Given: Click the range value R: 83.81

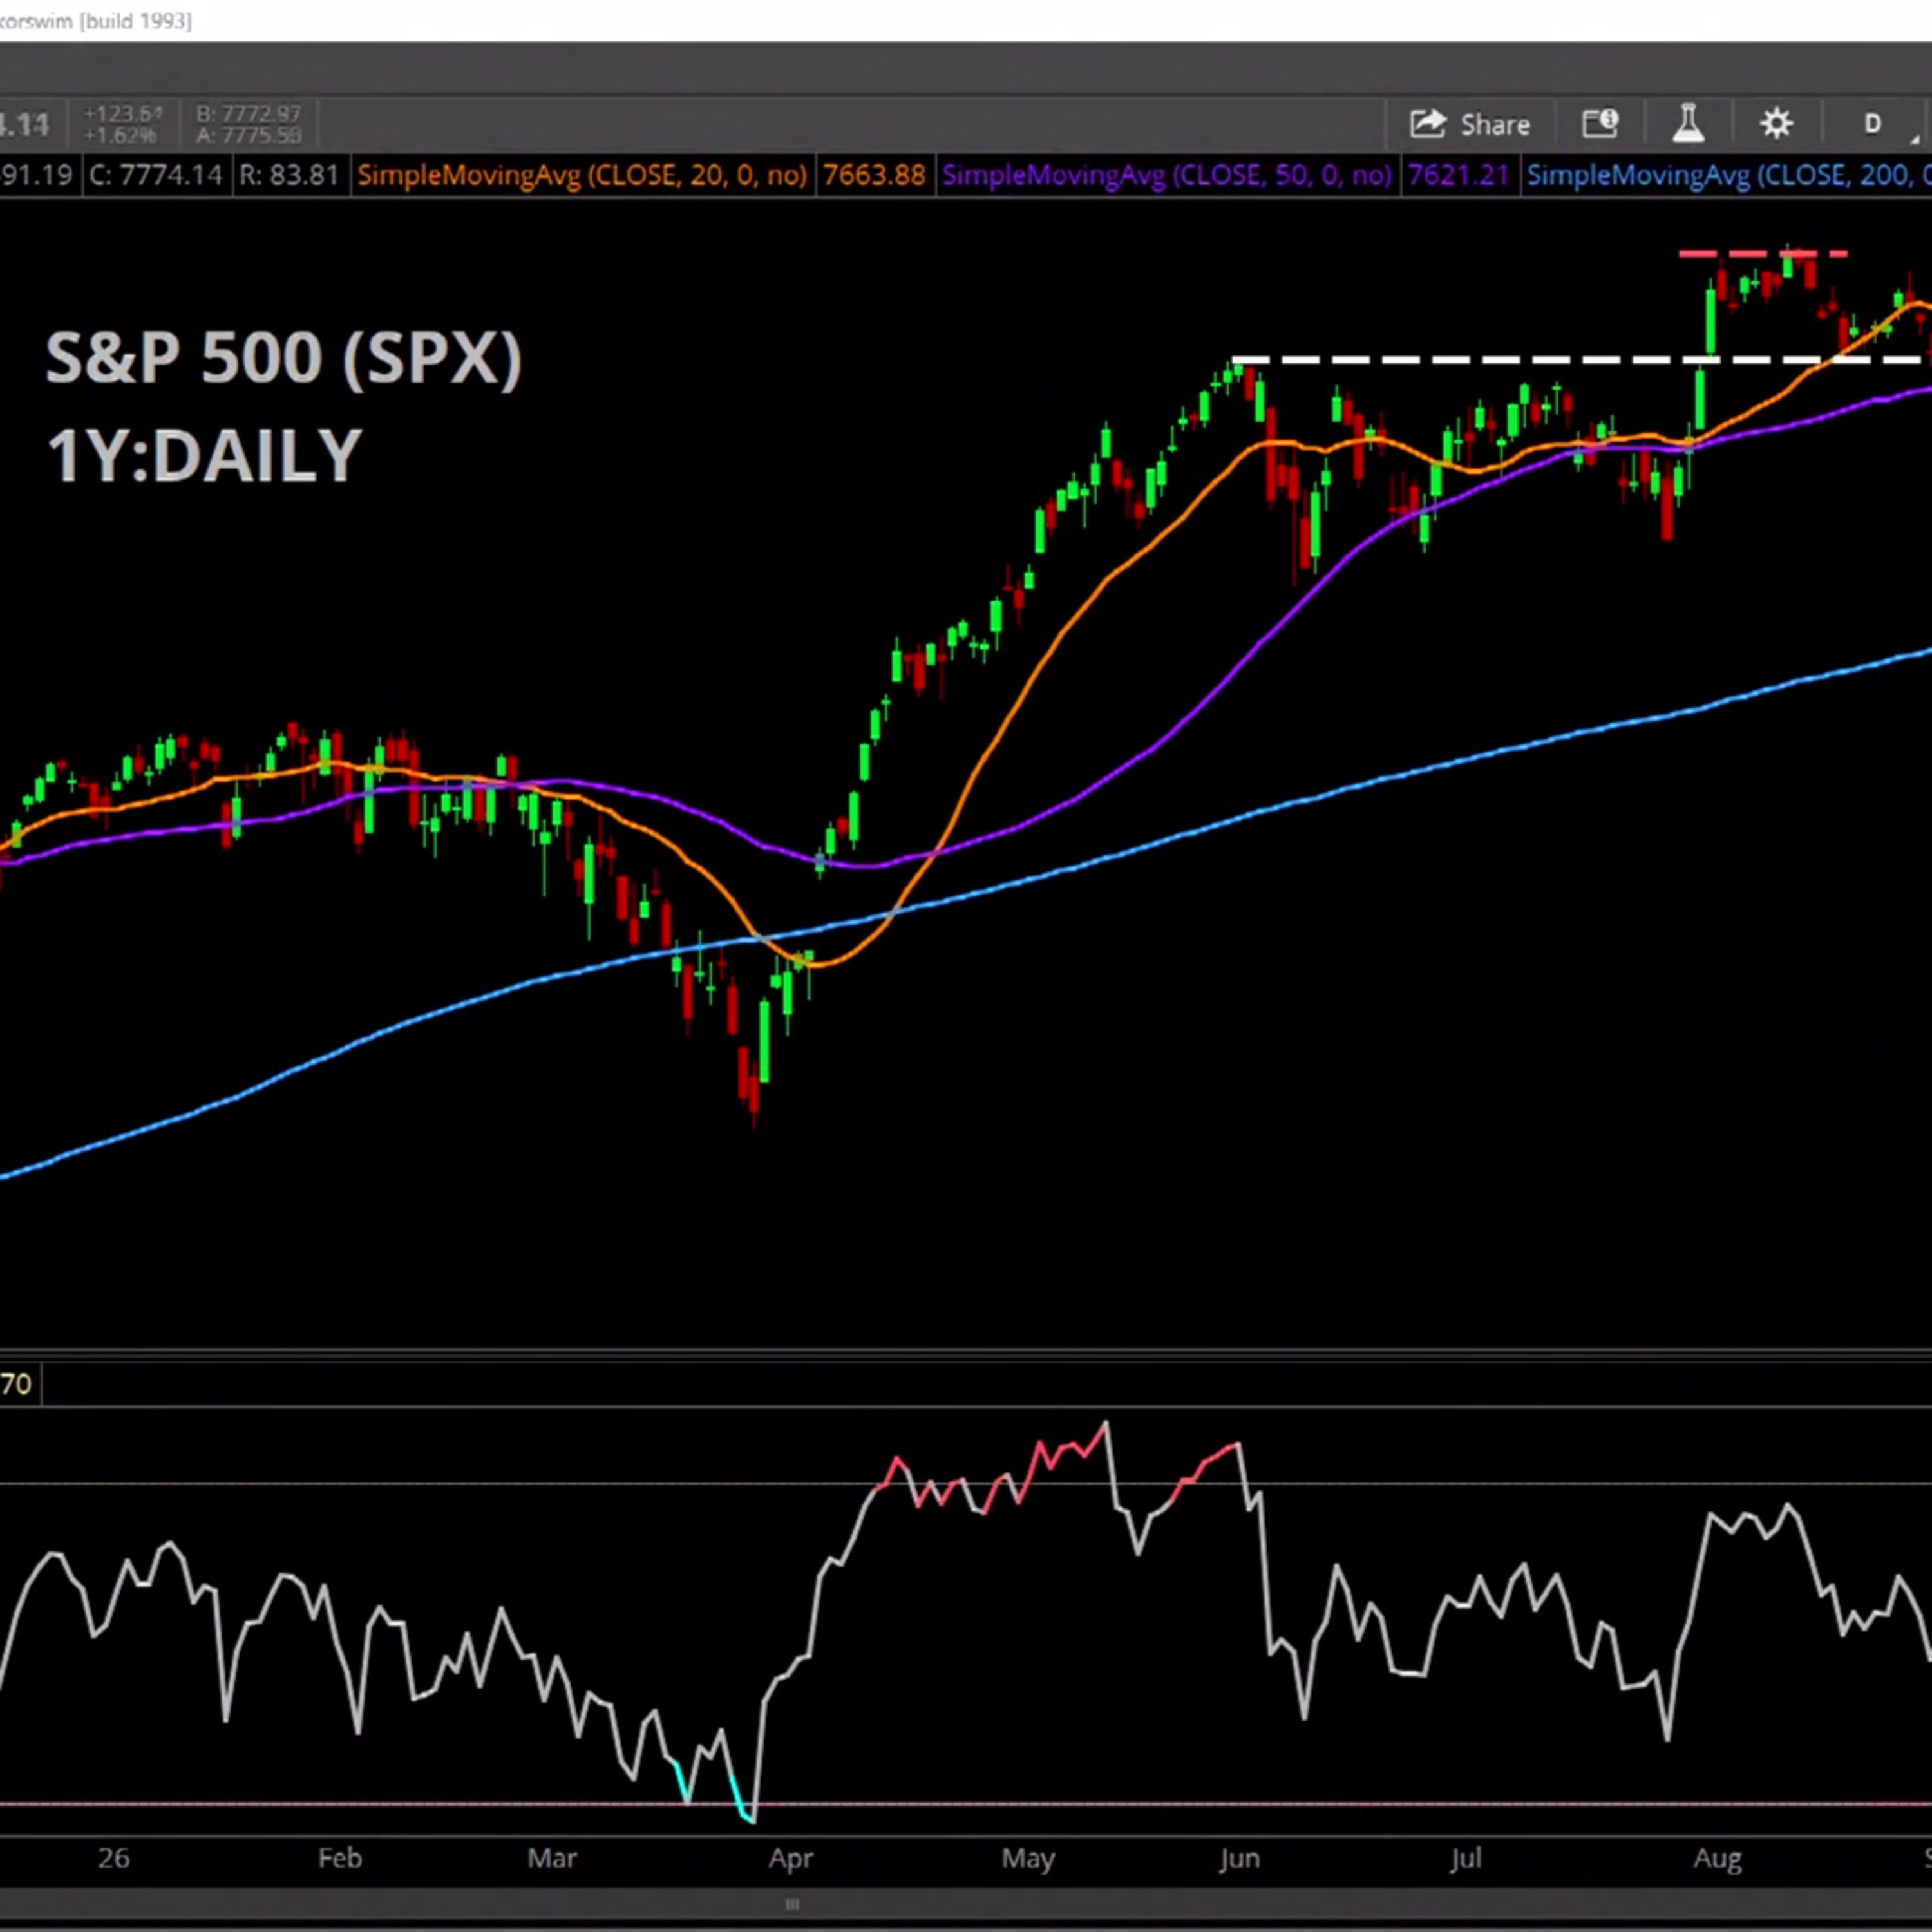Looking at the screenshot, I should point(290,176).
